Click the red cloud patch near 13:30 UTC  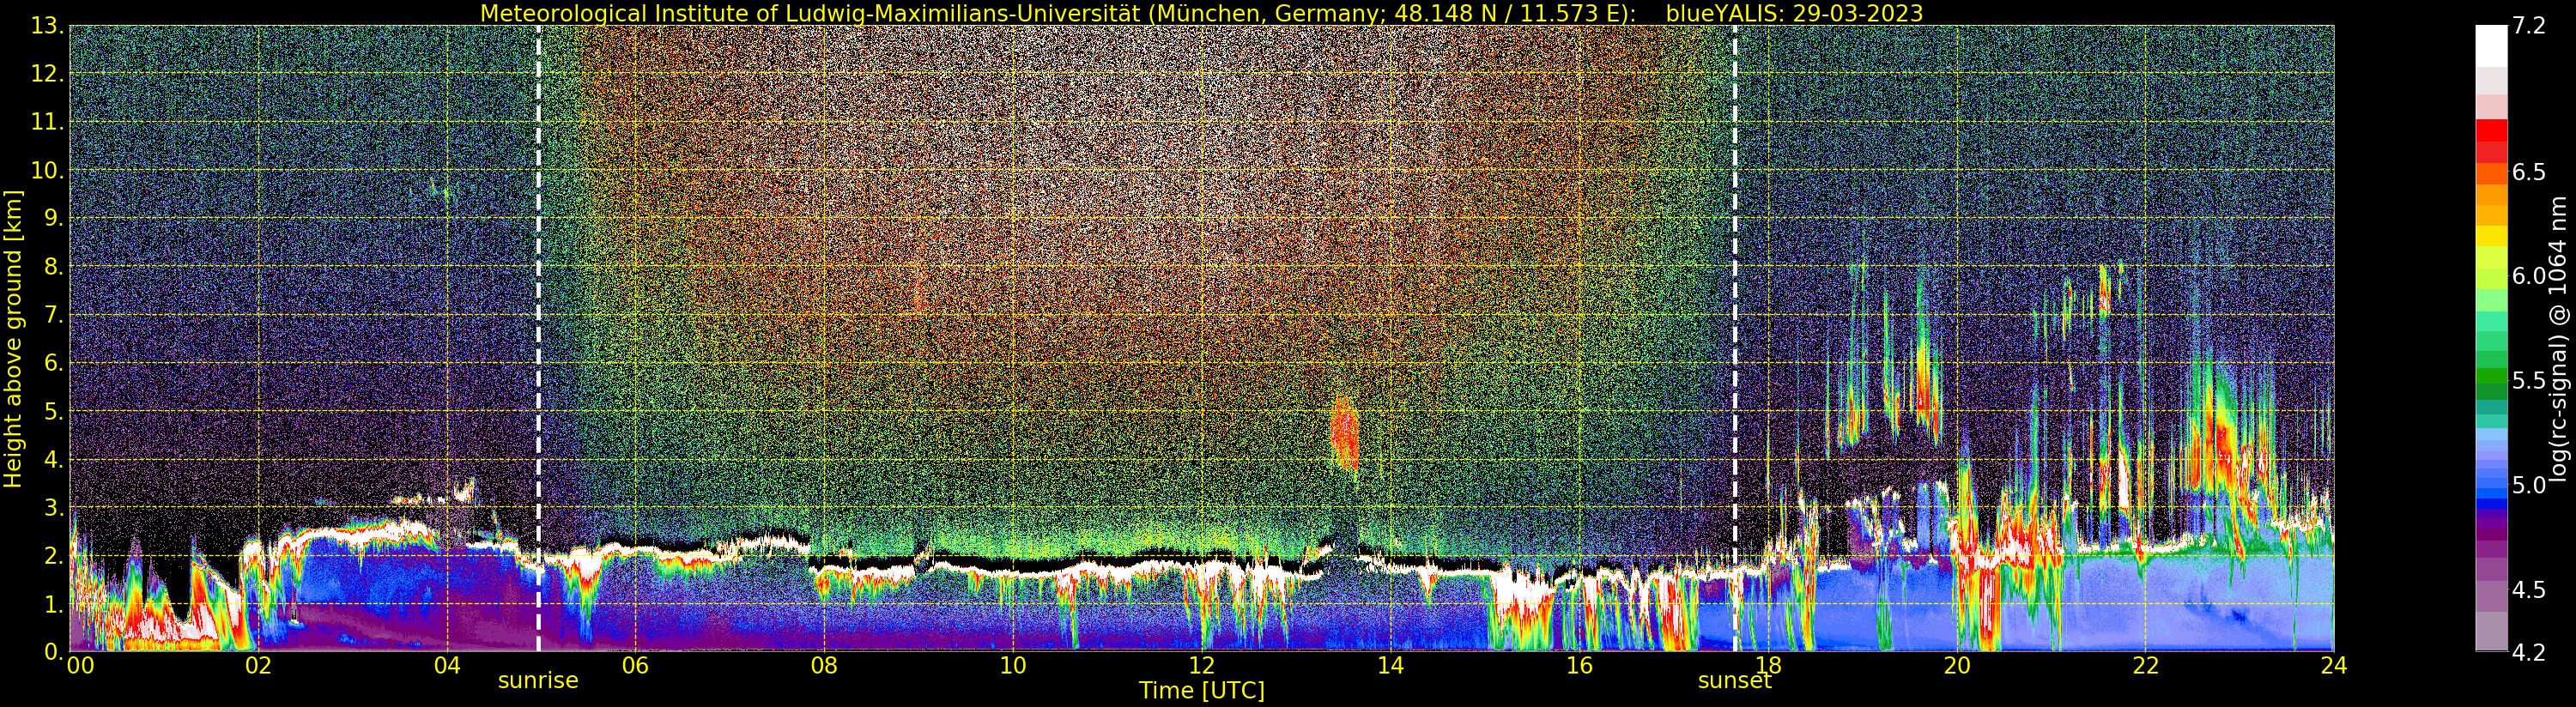1345,432
